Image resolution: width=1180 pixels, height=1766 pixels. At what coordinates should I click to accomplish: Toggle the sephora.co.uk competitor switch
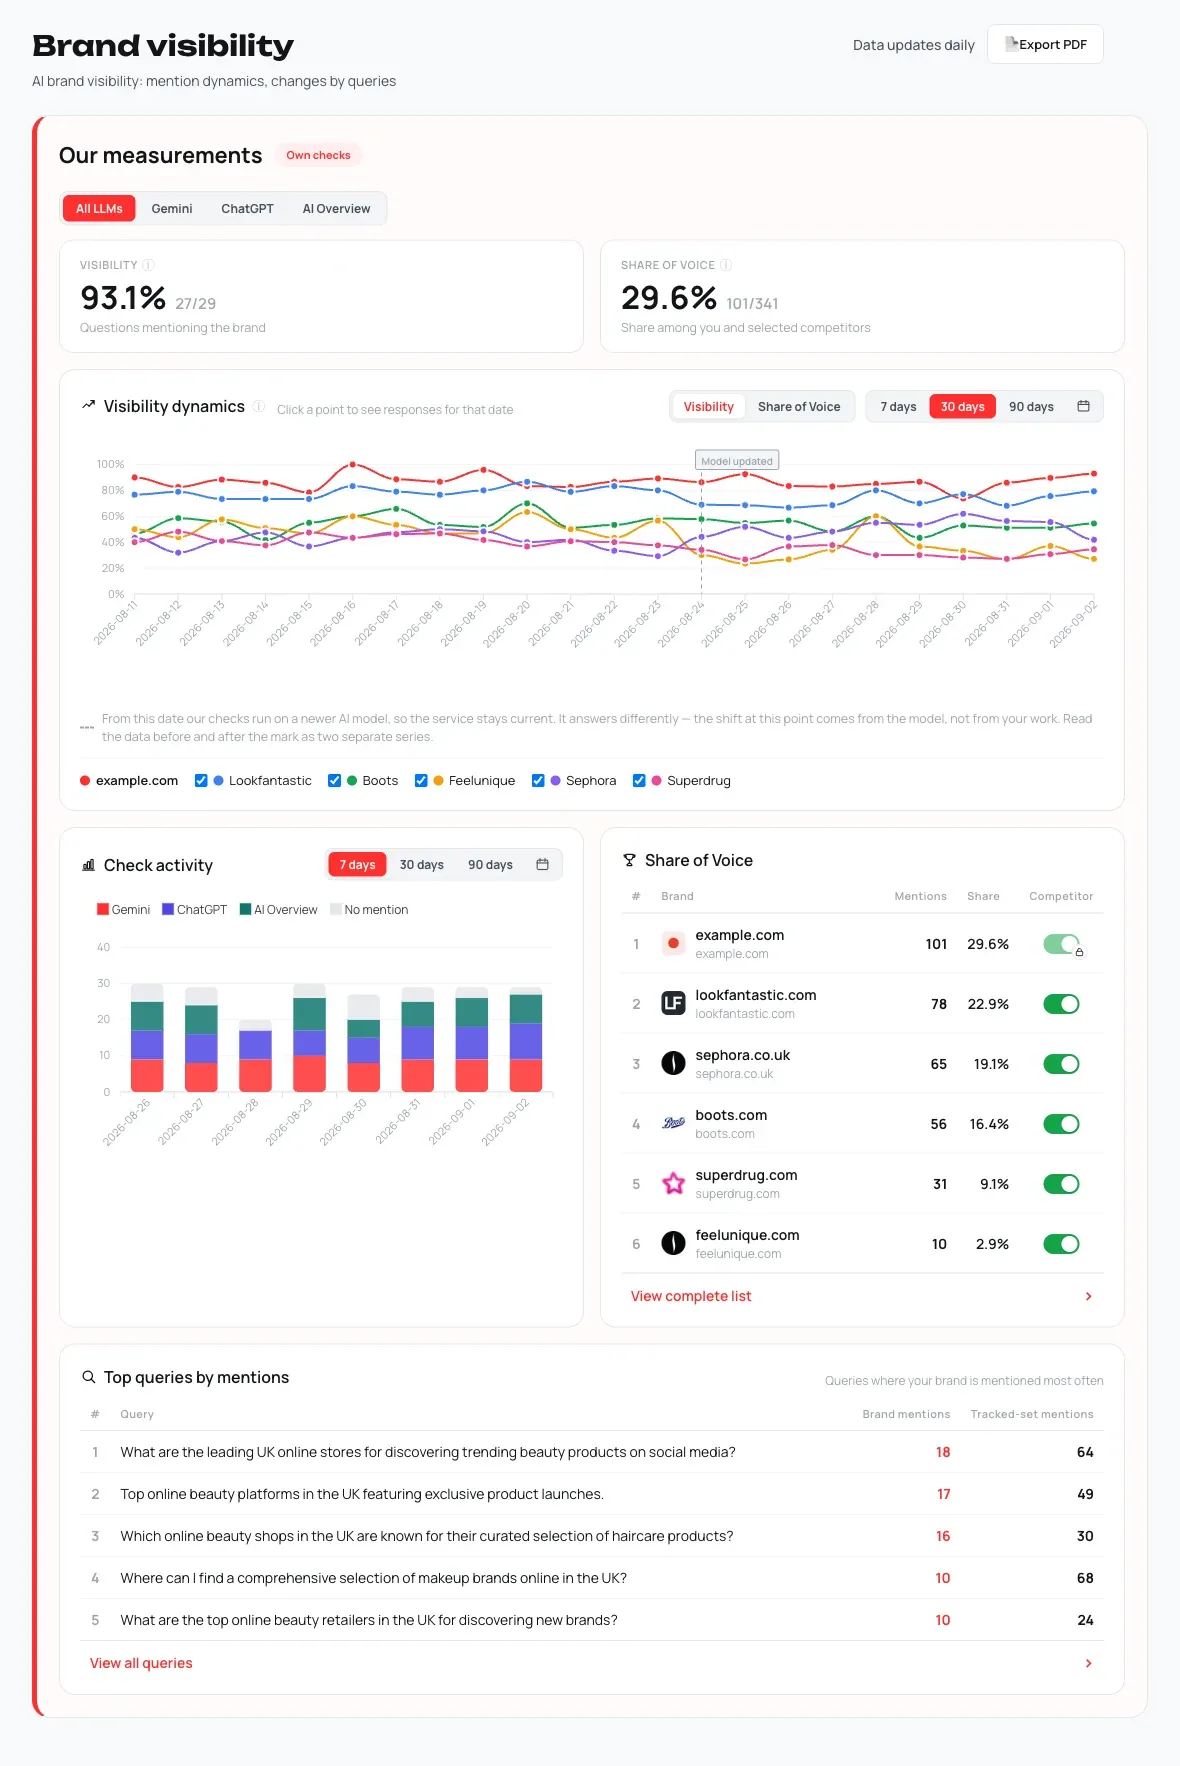pos(1061,1064)
